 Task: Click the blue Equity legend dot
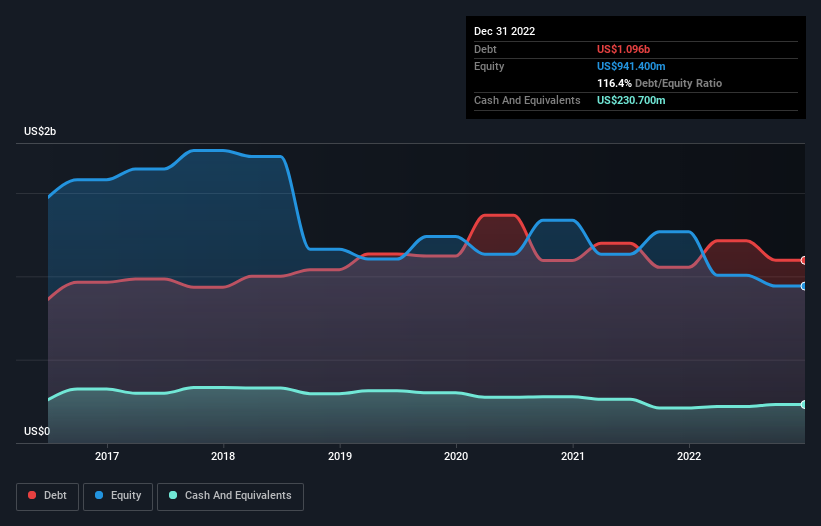(99, 495)
